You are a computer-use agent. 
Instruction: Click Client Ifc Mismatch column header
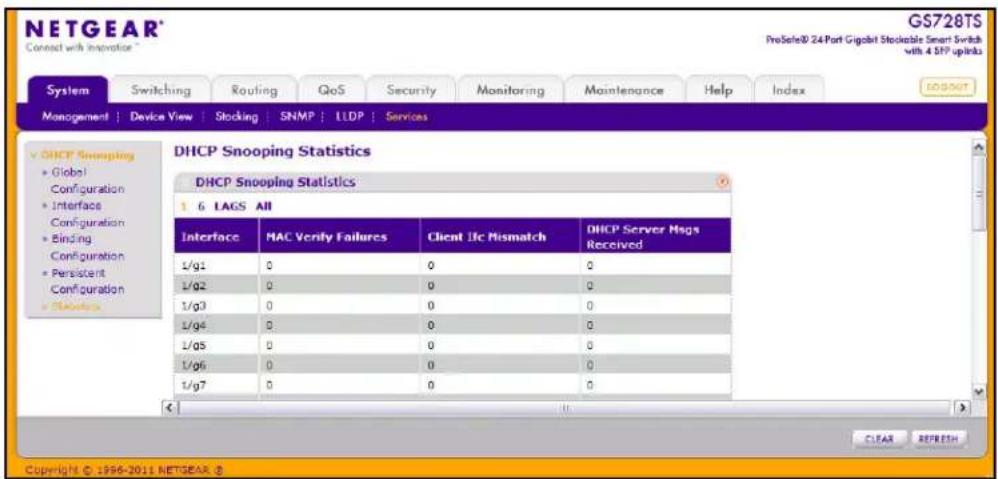click(499, 236)
